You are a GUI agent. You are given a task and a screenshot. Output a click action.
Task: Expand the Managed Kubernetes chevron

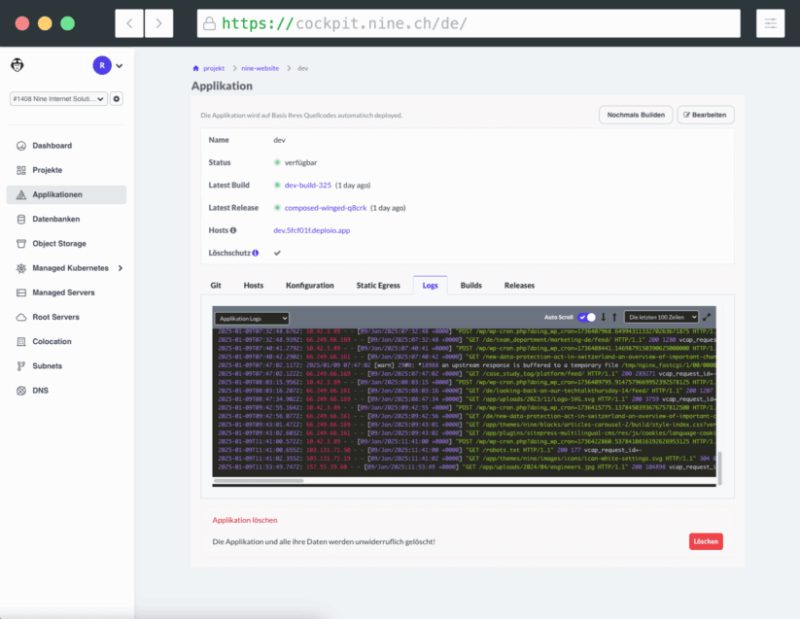click(x=120, y=268)
